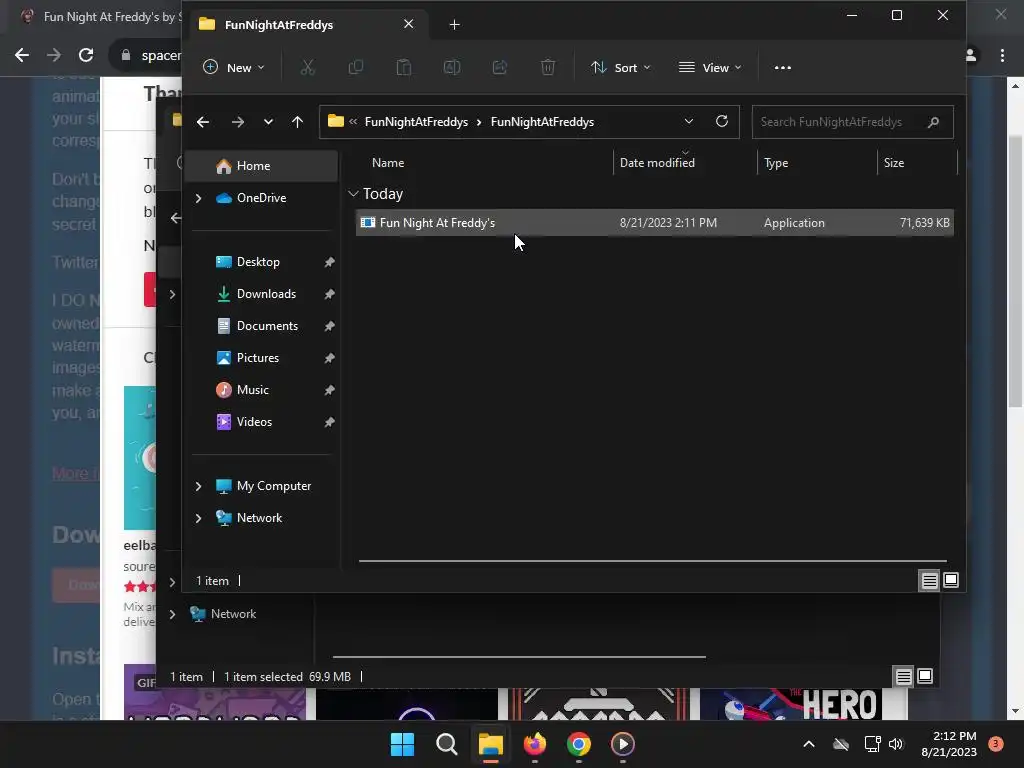Screen dimensions: 1024x768
Task: Sort by Type column header
Action: tap(776, 163)
